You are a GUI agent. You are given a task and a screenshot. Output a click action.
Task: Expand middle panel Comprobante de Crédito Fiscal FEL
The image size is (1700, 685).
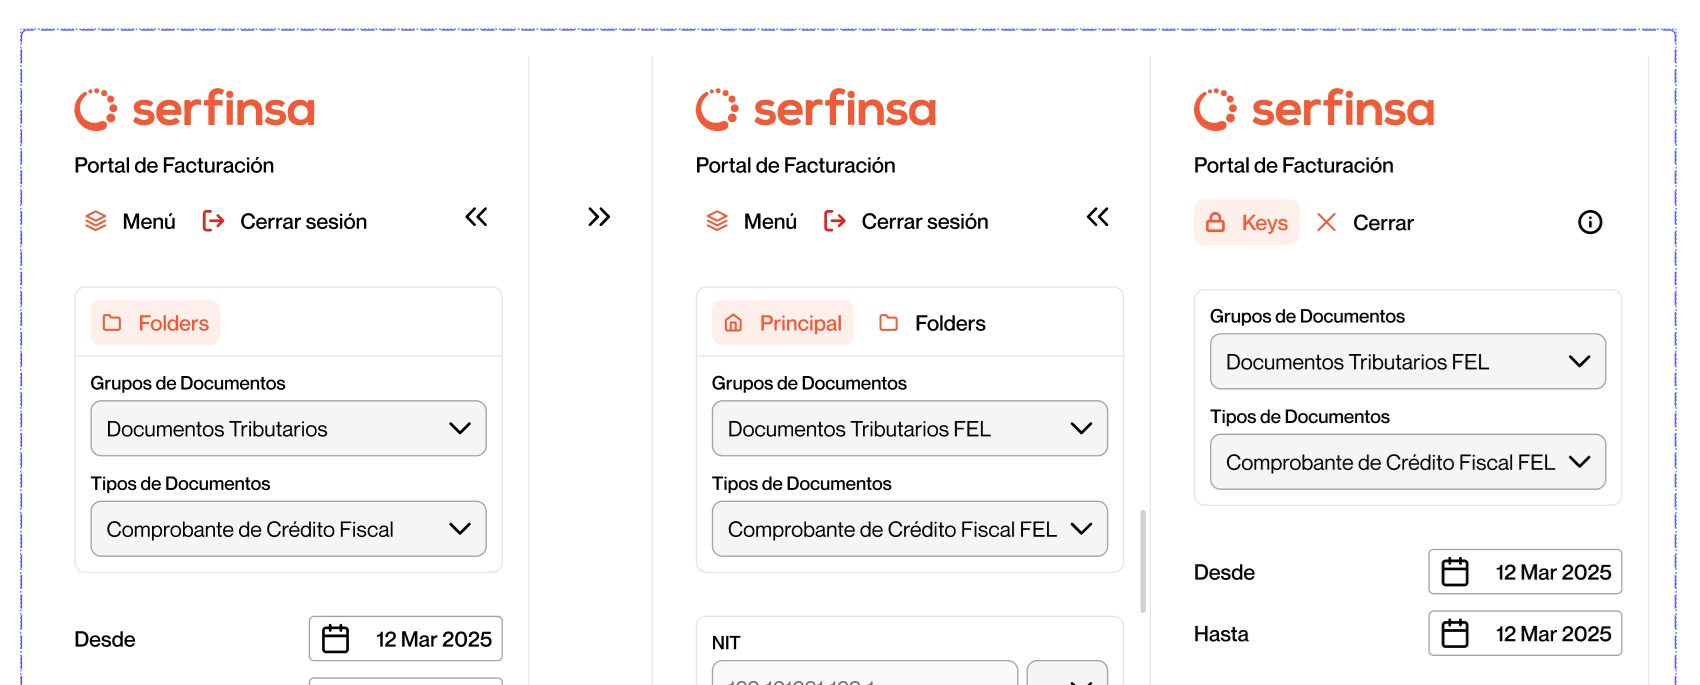tap(909, 529)
